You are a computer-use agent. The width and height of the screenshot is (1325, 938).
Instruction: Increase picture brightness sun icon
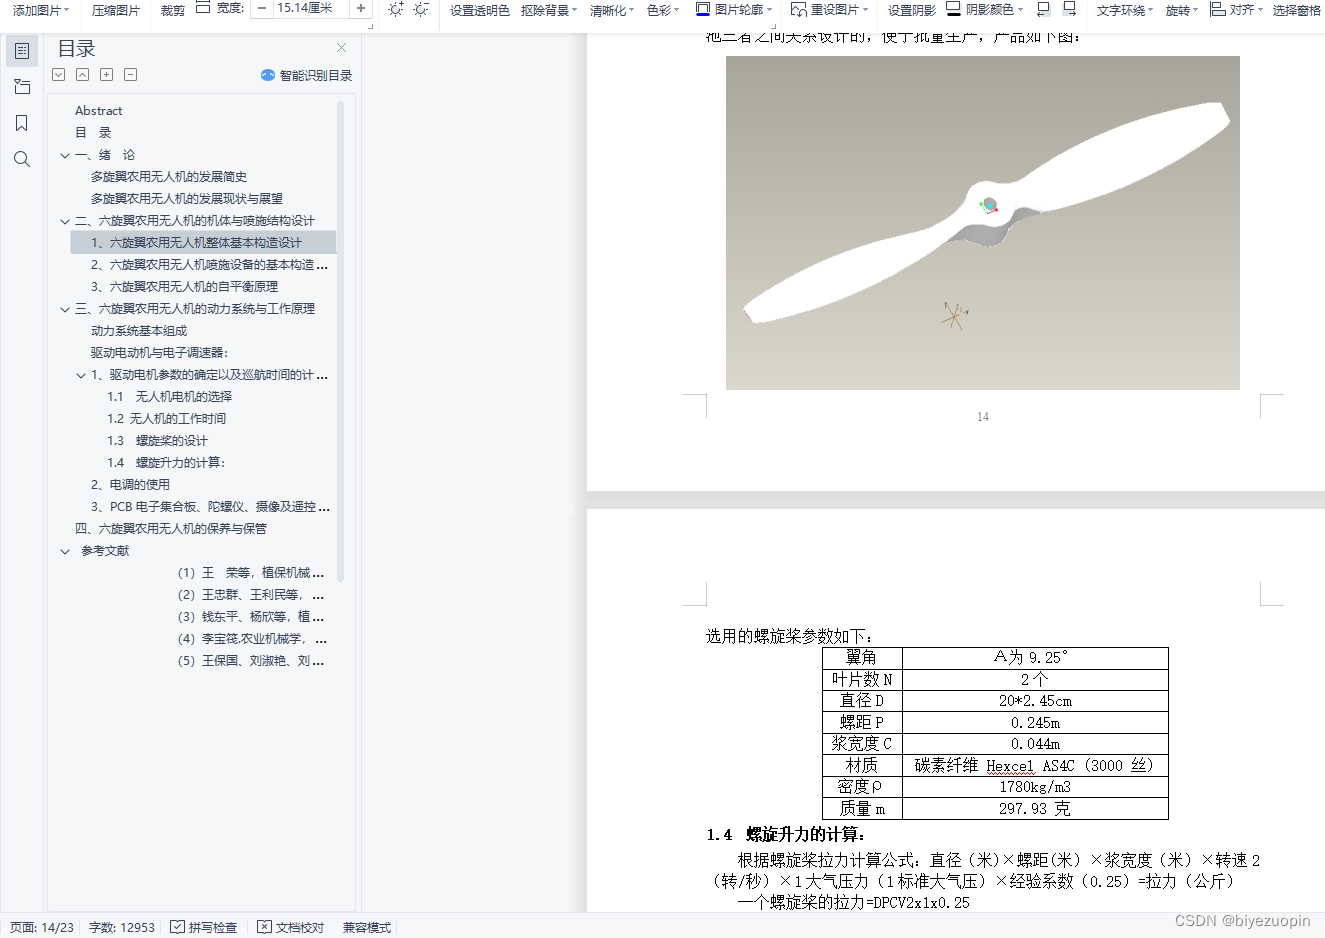(396, 9)
